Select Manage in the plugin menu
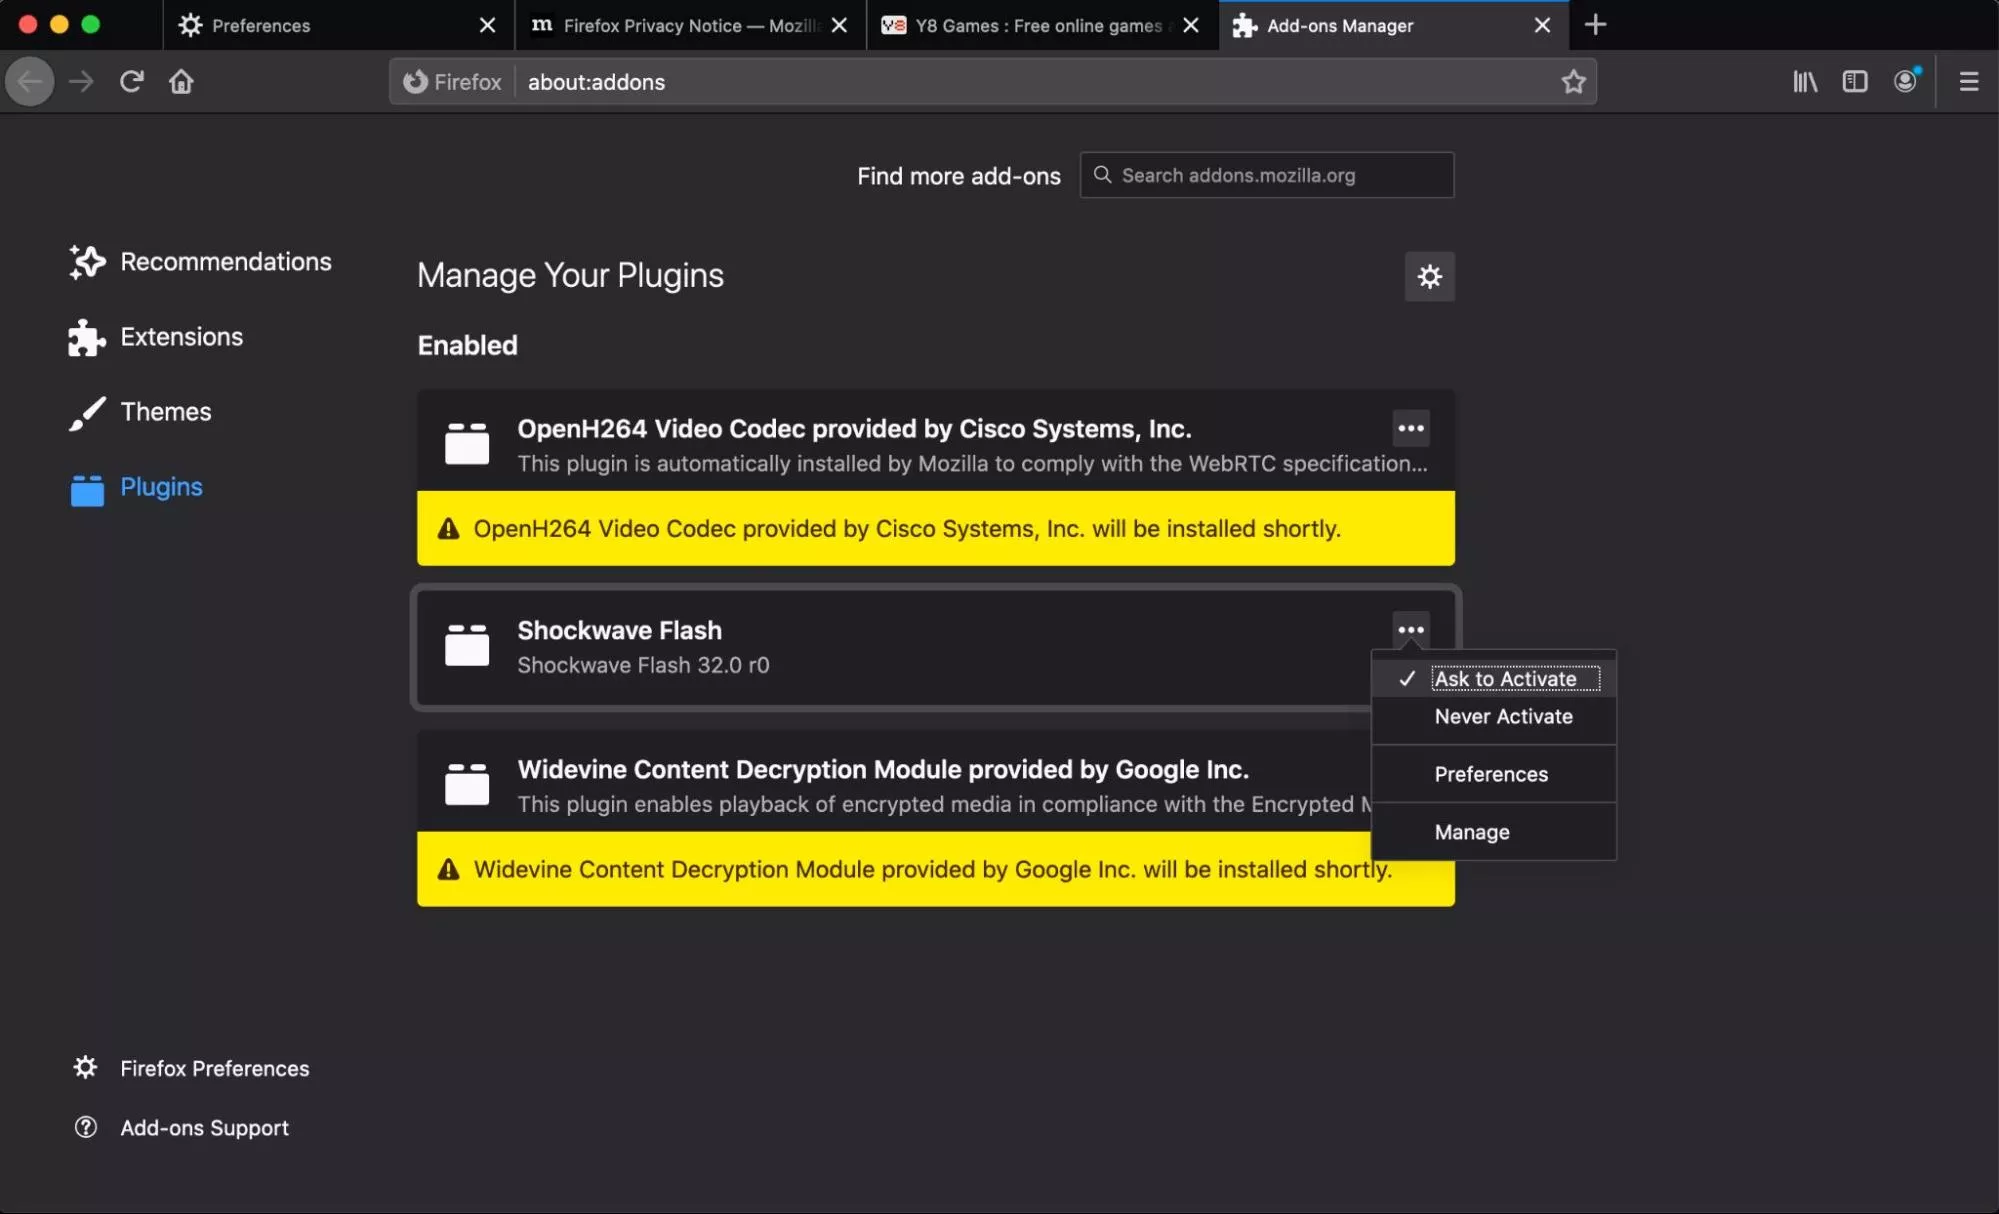Viewport: 1999px width, 1214px height. point(1471,832)
